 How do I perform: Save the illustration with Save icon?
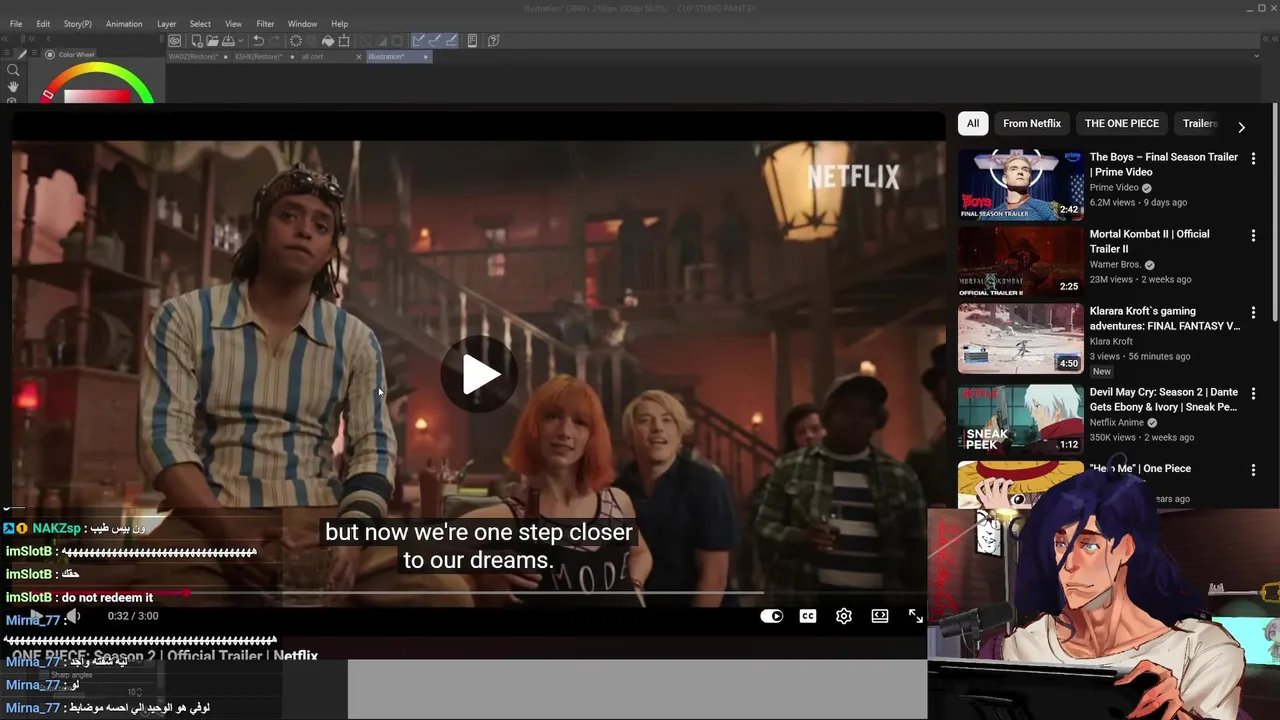click(228, 41)
